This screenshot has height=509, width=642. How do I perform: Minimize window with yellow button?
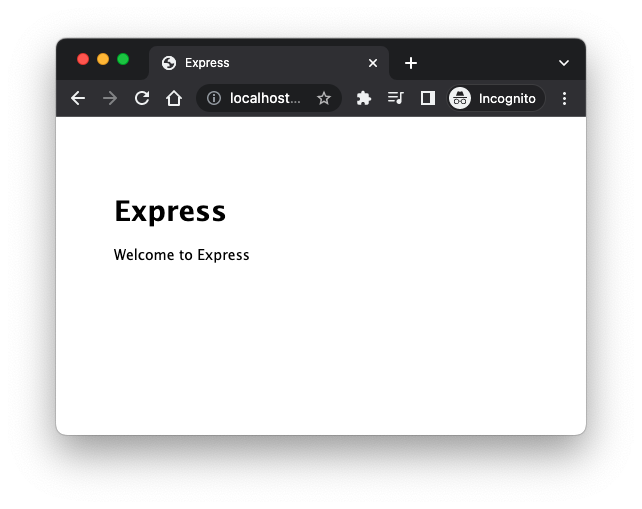tap(103, 59)
